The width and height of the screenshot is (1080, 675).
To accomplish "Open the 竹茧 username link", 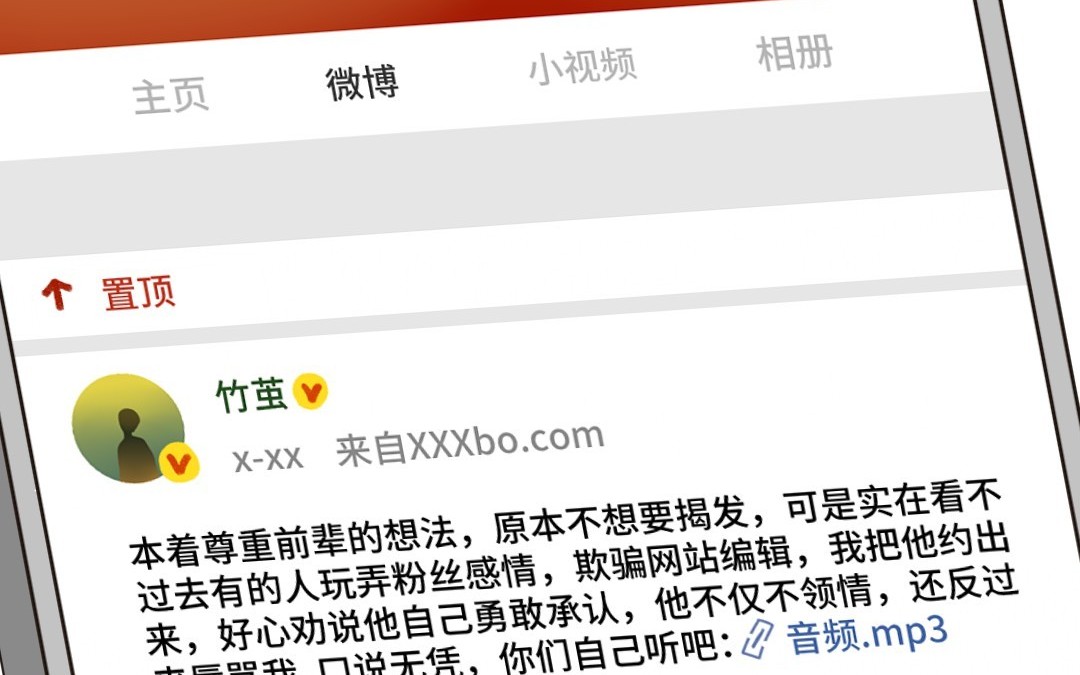I will click(251, 395).
